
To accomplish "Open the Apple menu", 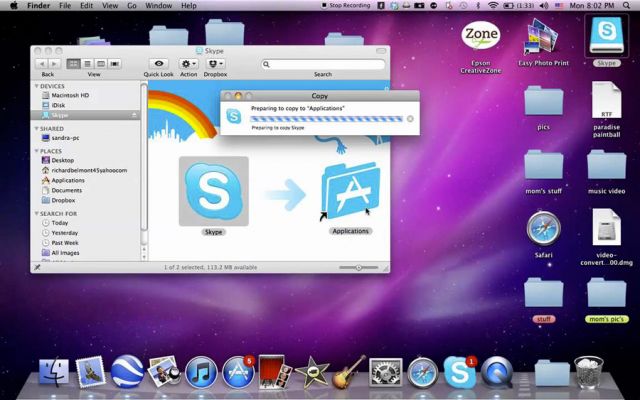I will coord(13,5).
